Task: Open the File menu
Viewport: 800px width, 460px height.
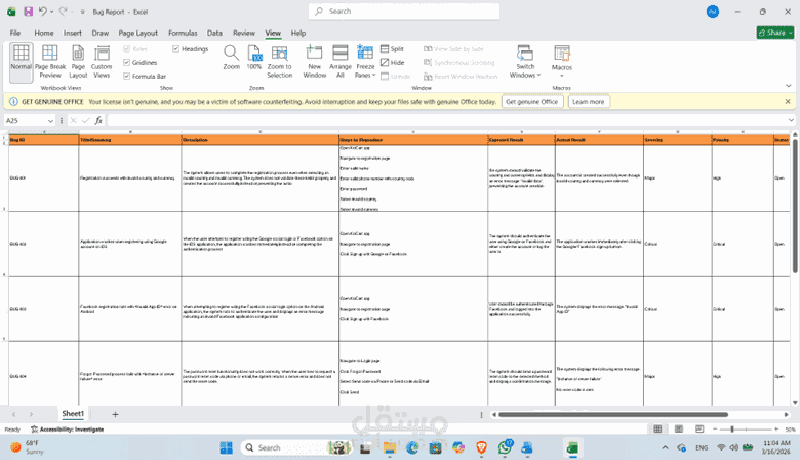Action: point(15,33)
